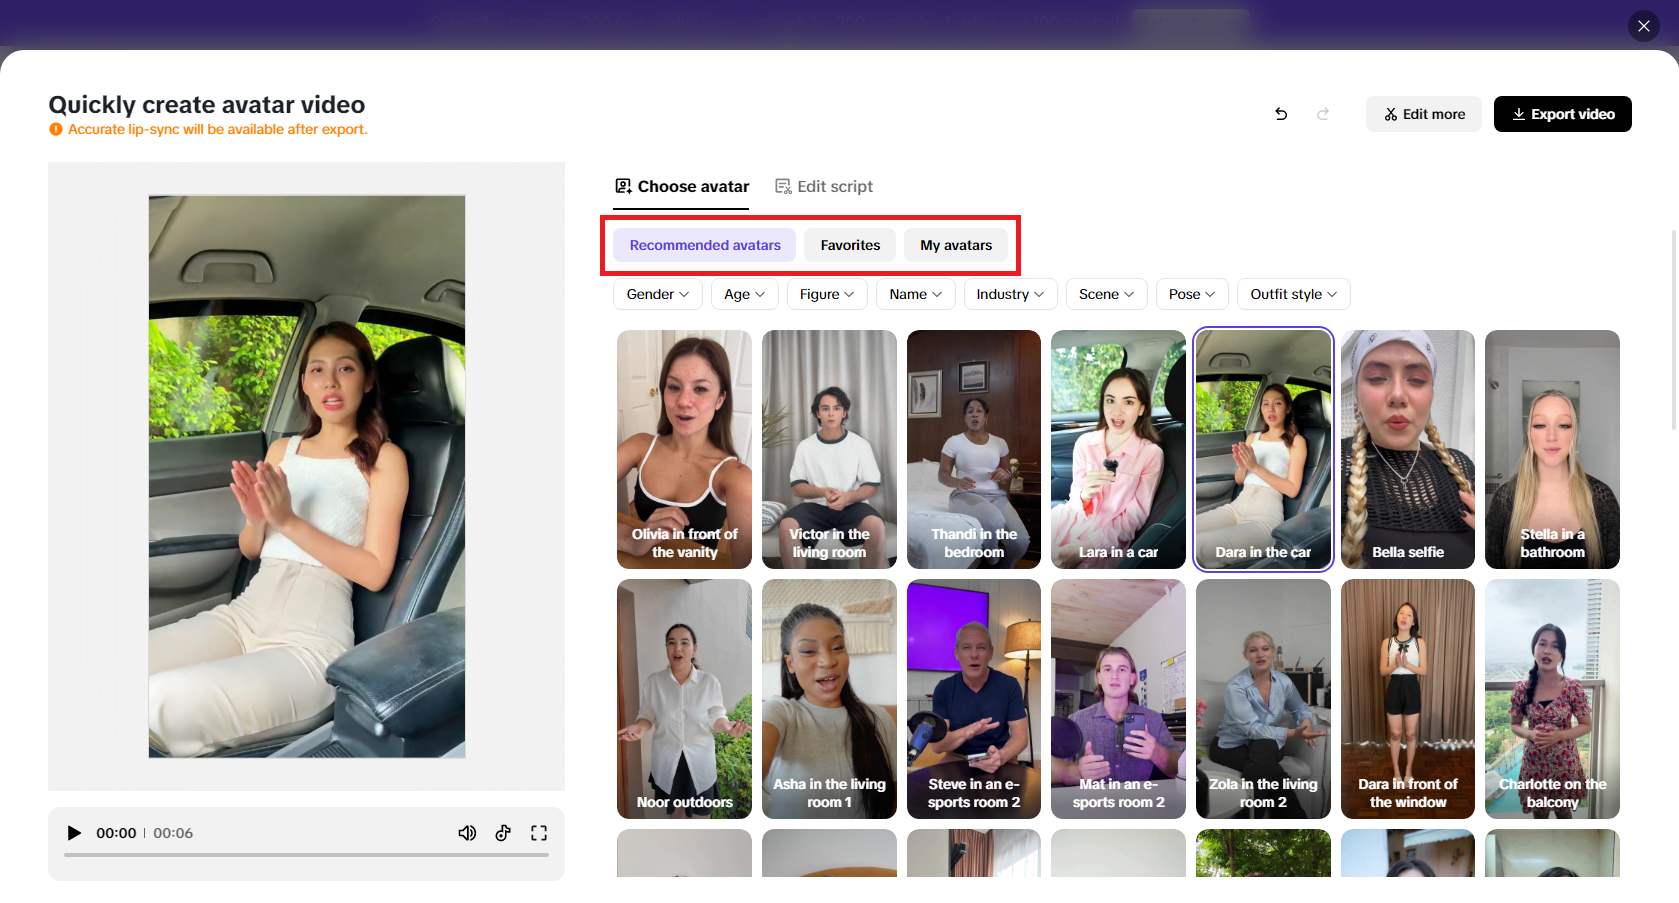Open Edit more options
This screenshot has height=903, width=1679.
tap(1423, 114)
